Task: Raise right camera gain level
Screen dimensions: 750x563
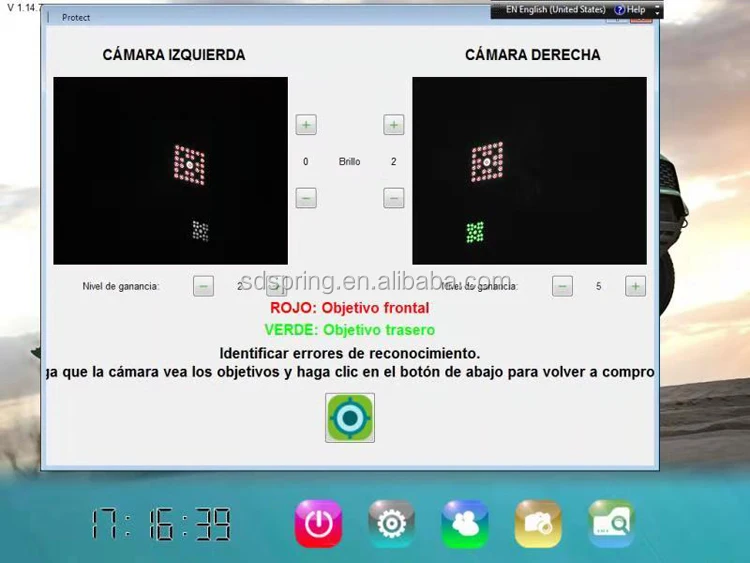Action: point(636,286)
